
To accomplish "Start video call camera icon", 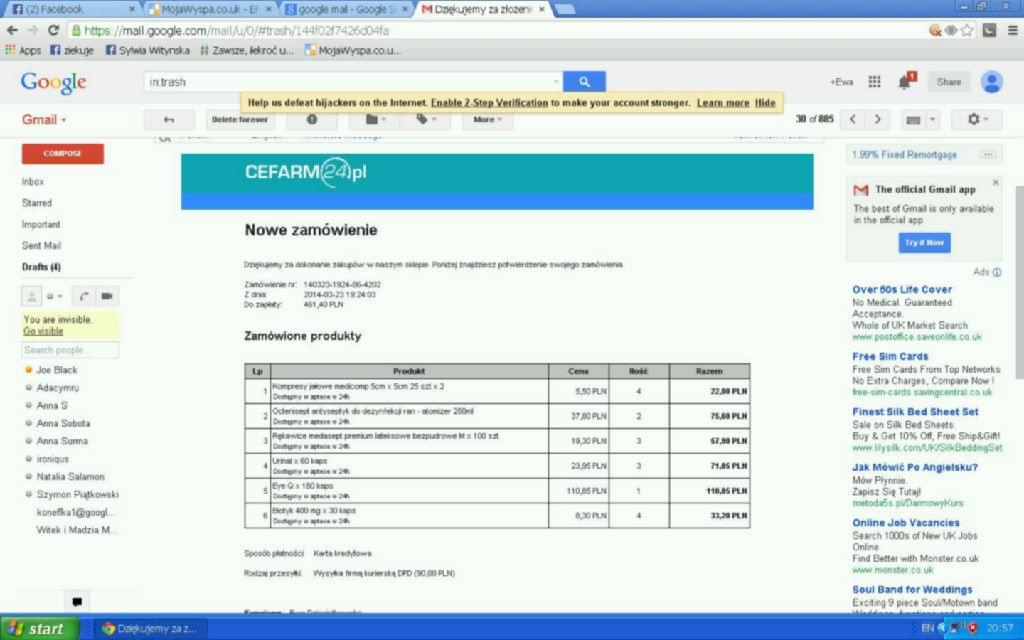I will 106,296.
